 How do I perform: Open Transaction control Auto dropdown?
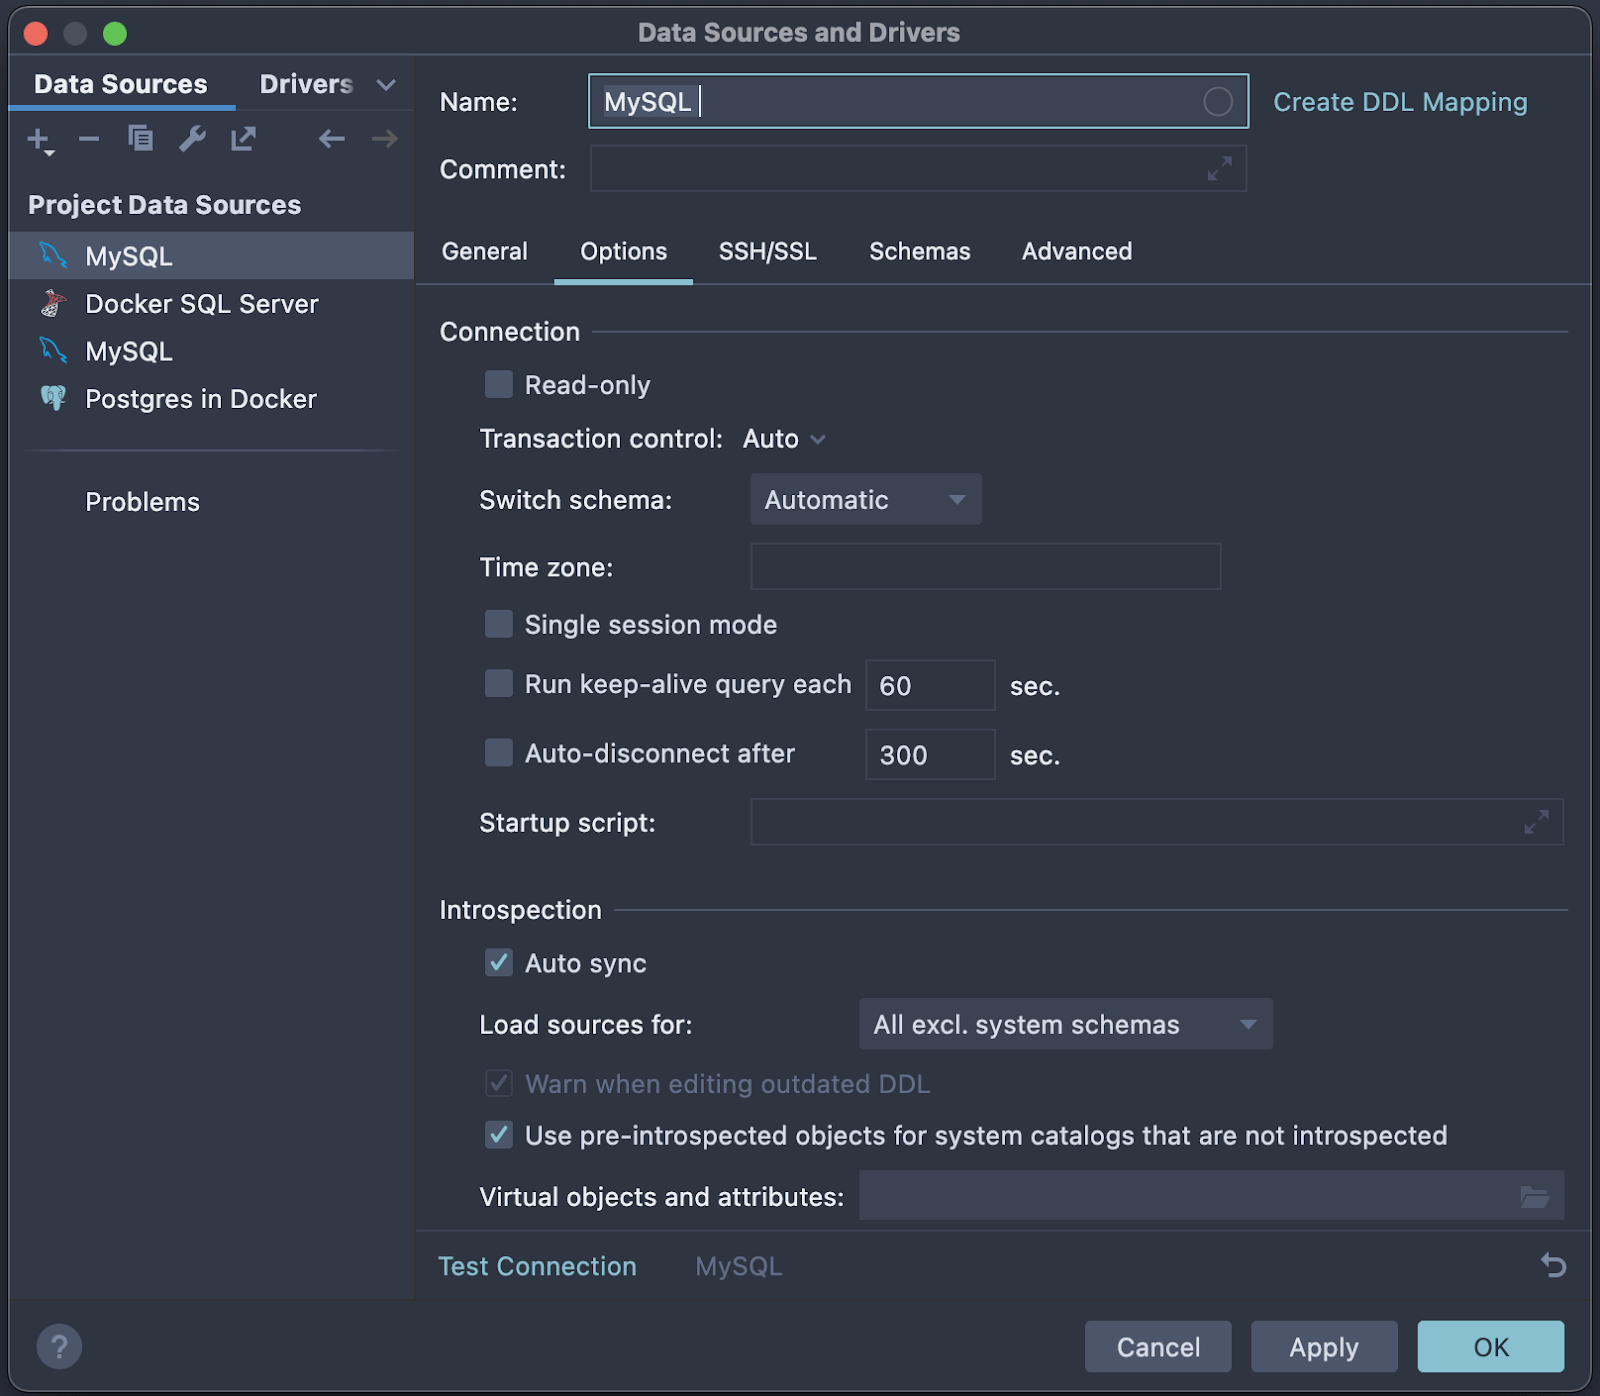[784, 439]
